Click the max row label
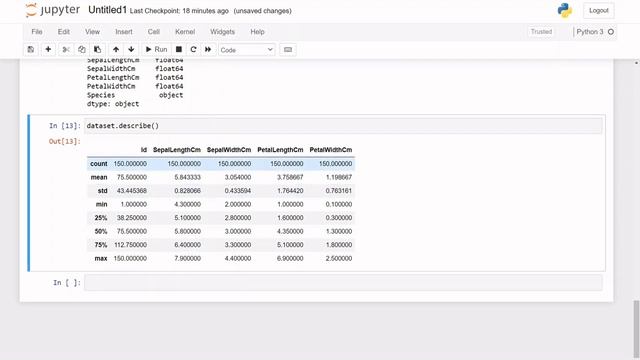Screen dimensions: 640x360 (x=101, y=258)
